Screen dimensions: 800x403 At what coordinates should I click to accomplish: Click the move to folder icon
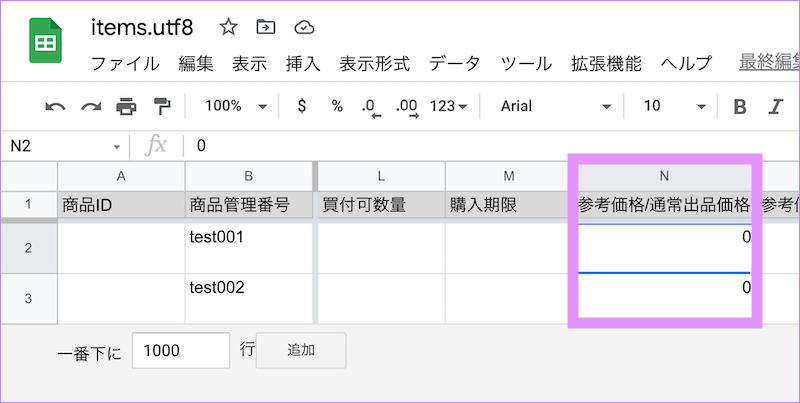coord(266,27)
